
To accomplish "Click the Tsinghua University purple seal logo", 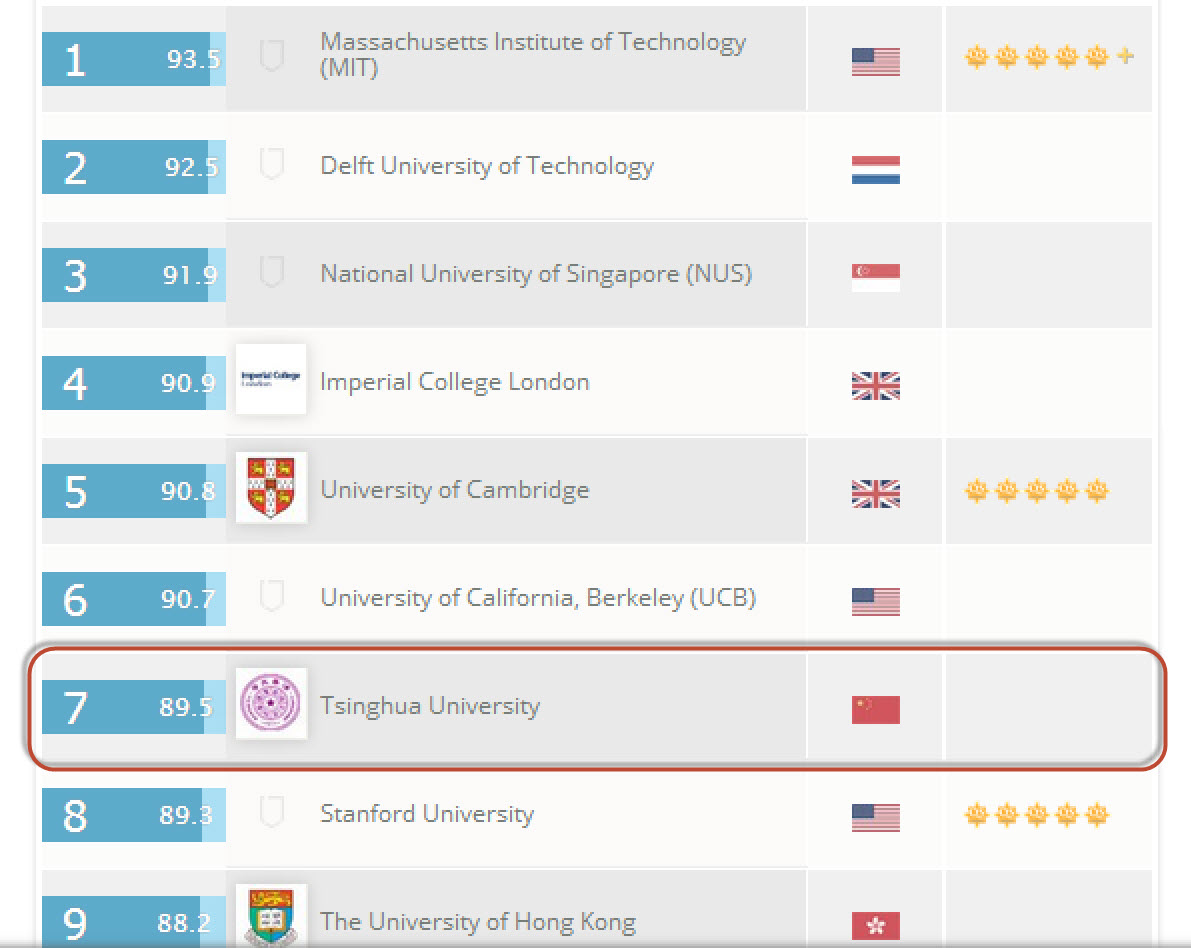I will tap(271, 703).
